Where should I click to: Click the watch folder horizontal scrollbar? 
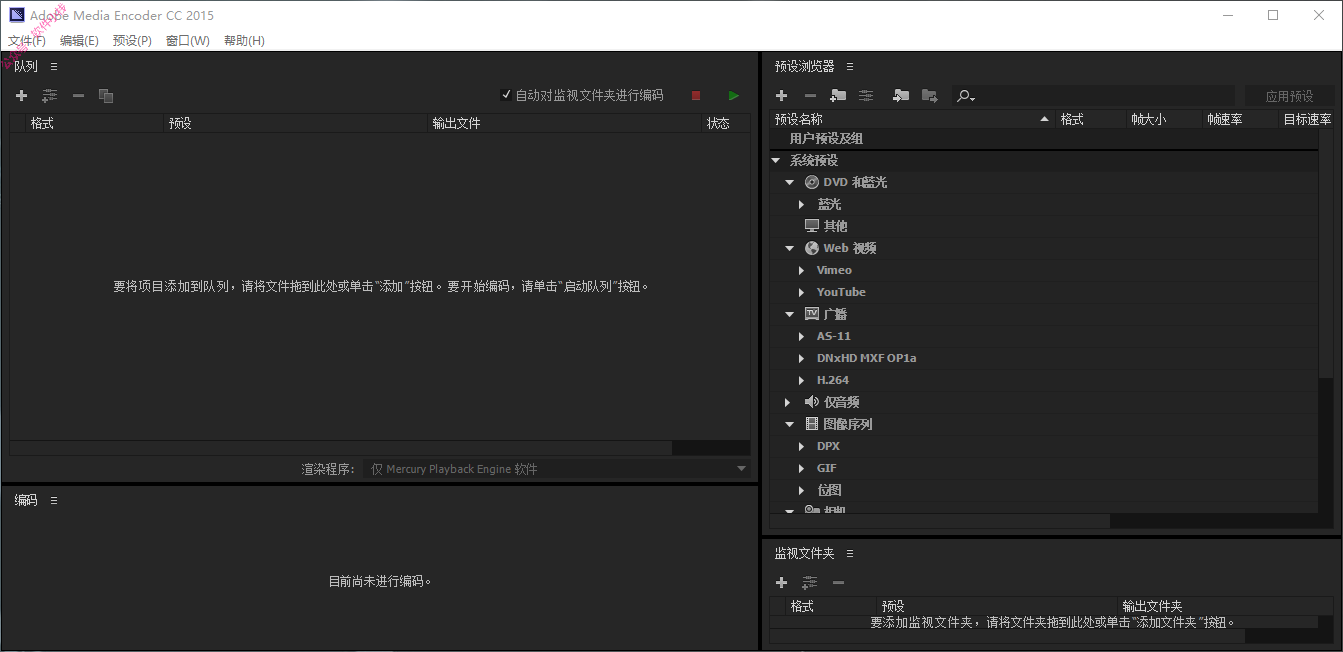pos(1007,636)
